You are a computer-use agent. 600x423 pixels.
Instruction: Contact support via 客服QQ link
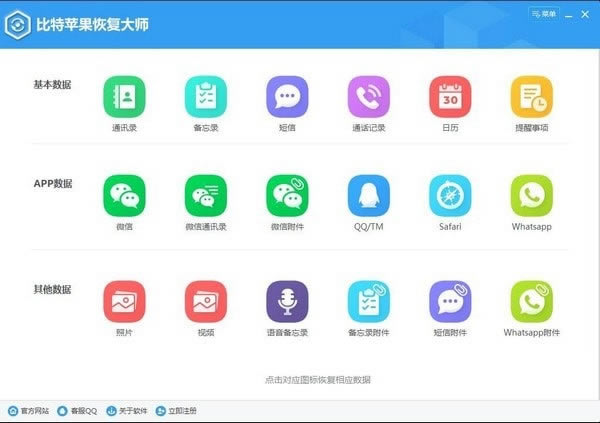coord(77,411)
